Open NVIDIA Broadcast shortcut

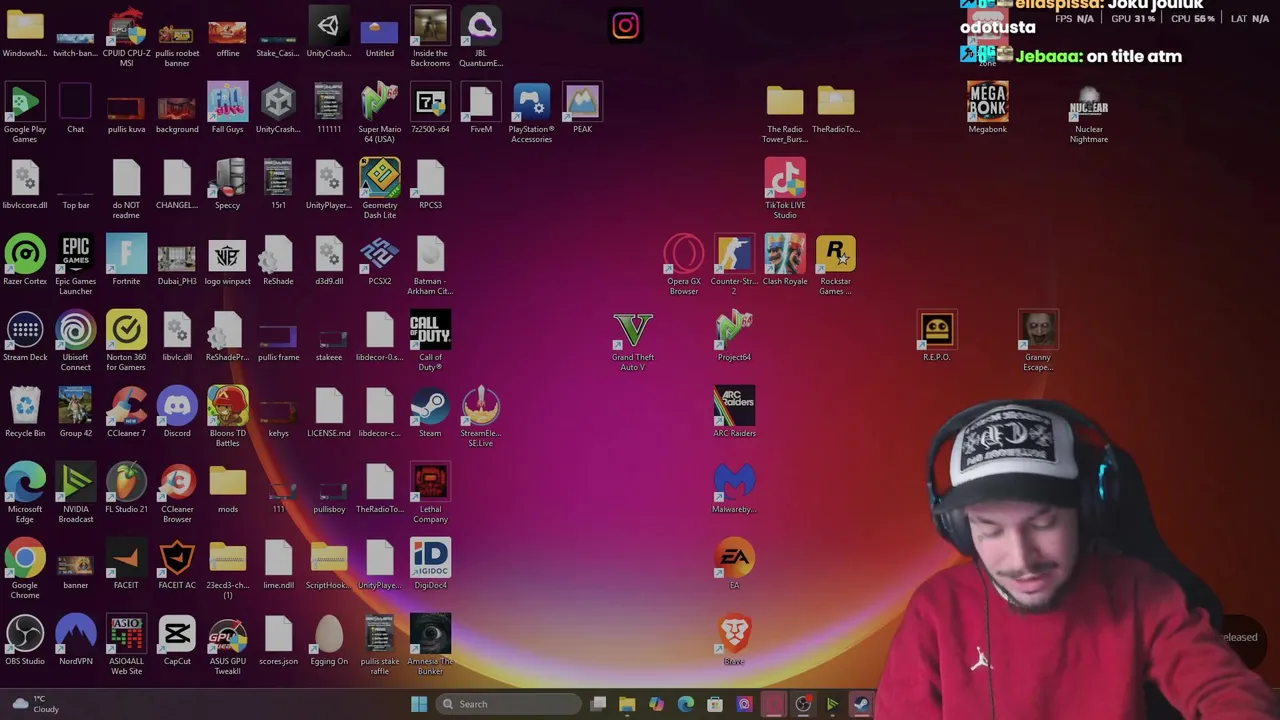point(75,493)
